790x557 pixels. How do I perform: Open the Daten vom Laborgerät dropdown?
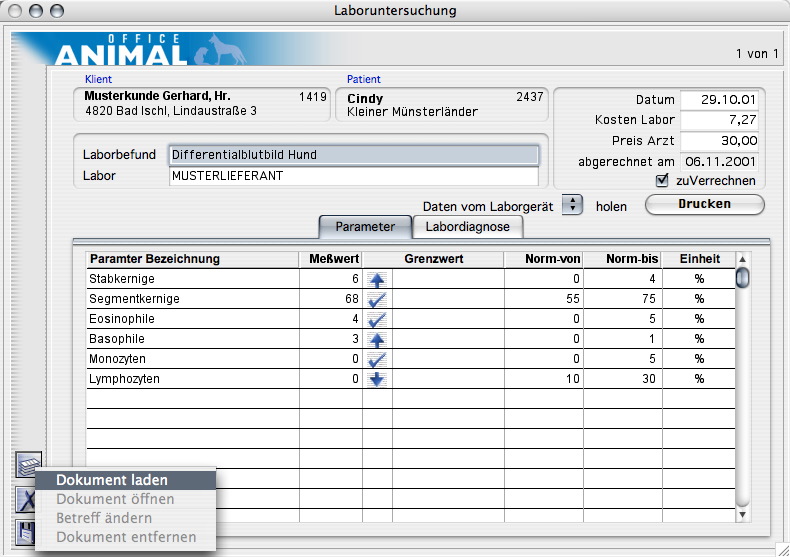571,204
